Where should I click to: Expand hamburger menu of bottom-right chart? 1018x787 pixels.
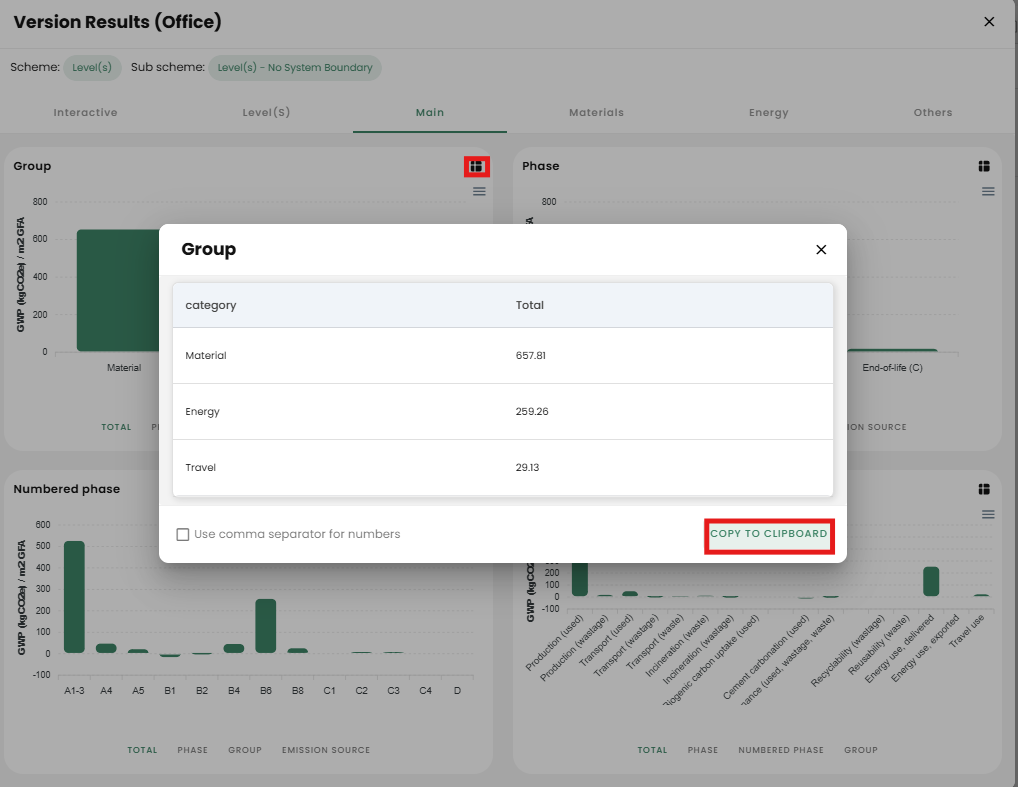tap(988, 514)
